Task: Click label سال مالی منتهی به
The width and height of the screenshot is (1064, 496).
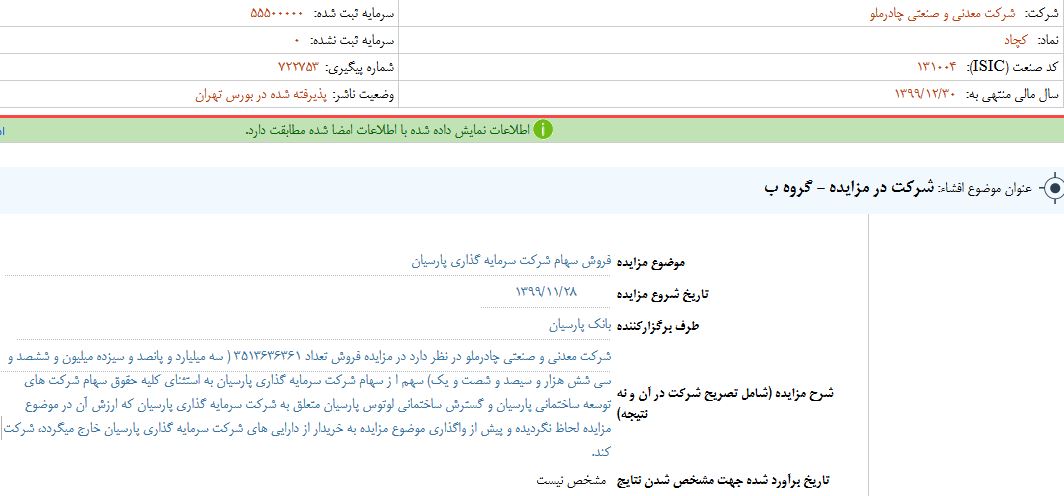Action: pos(1010,94)
